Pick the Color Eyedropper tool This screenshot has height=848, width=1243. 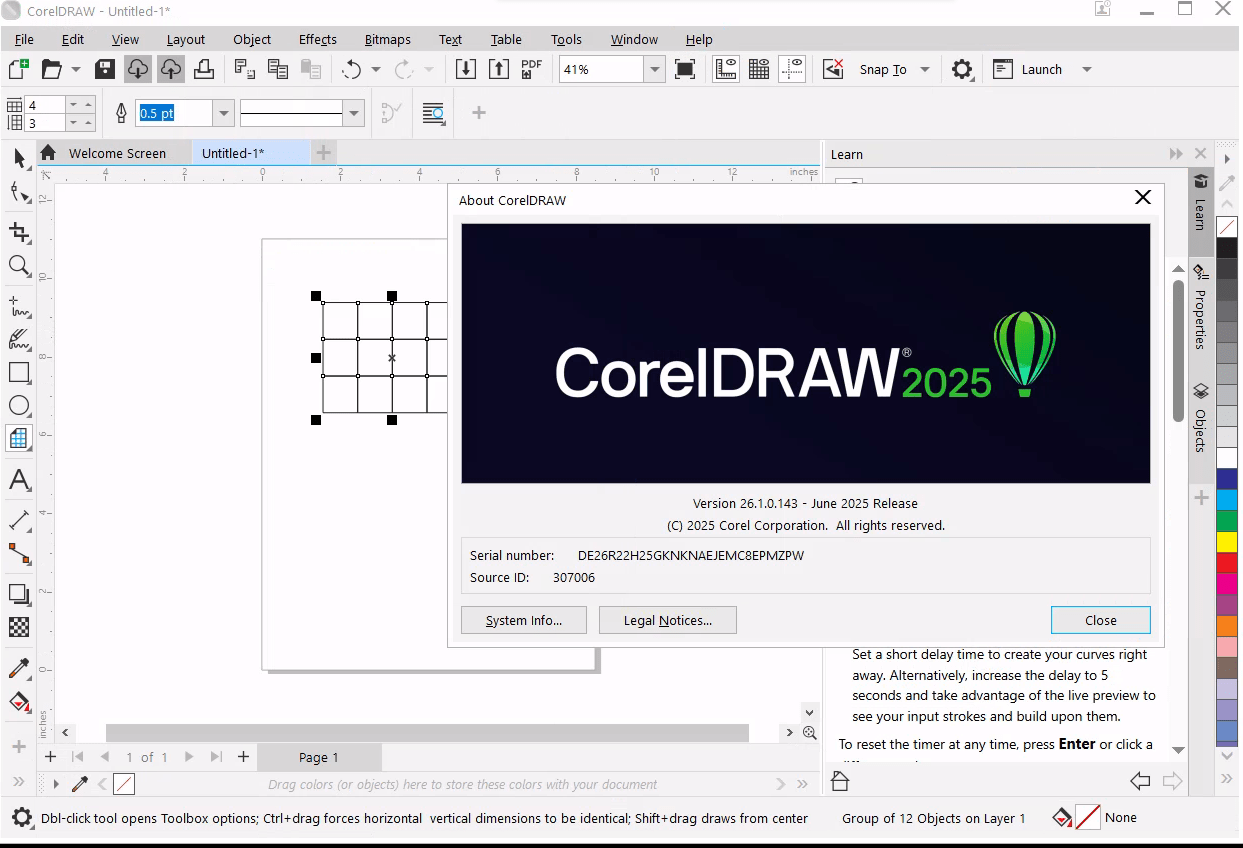19,668
